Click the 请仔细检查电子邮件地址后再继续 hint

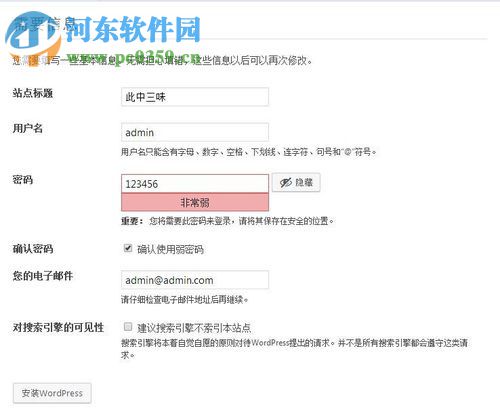click(x=185, y=300)
